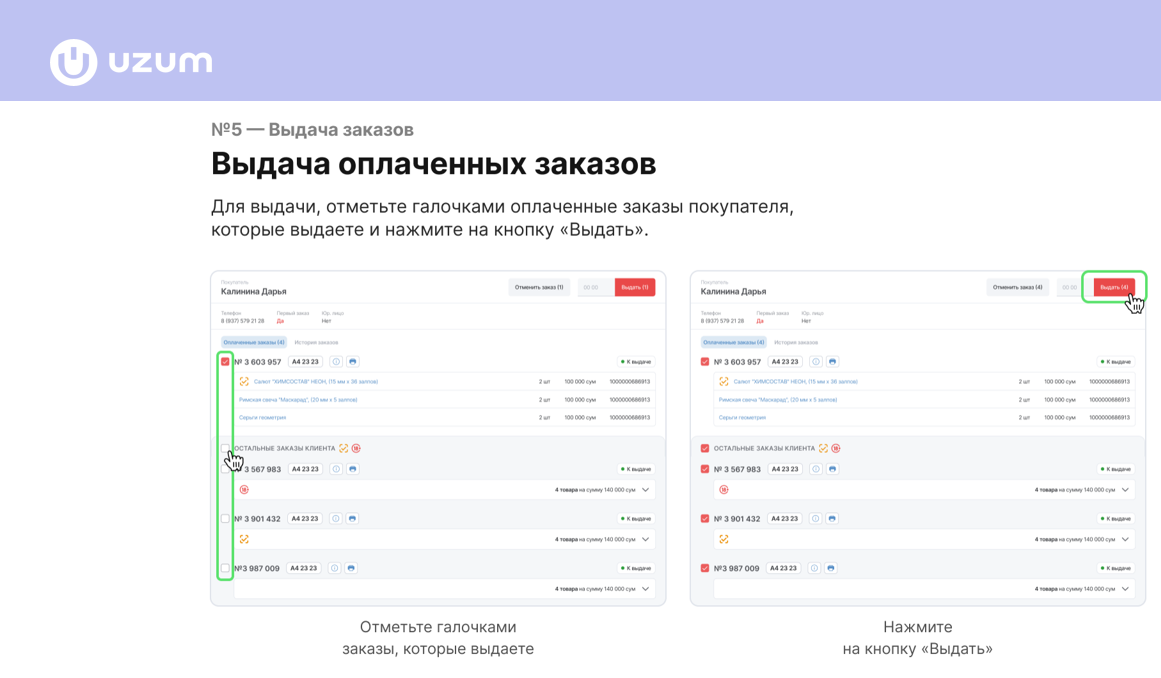Viewport: 1161px width, 678px height.
Task: Uncheck ОСТАЛЬНЫЕ ЗАКАЗЫ КЛИЕНТА box in right screenshot
Action: (705, 449)
